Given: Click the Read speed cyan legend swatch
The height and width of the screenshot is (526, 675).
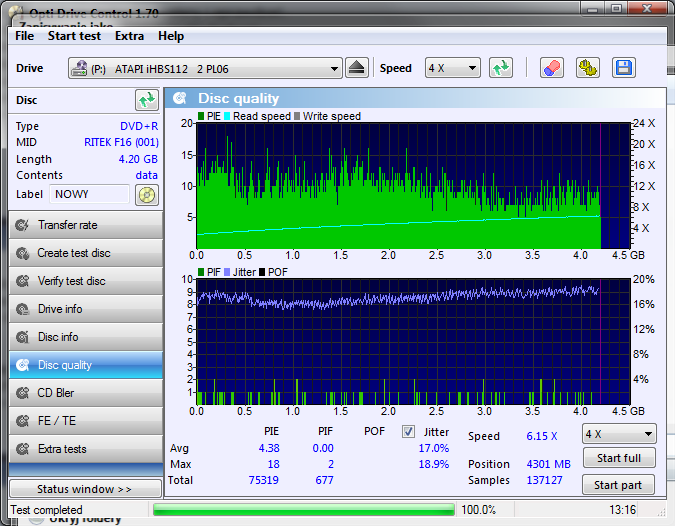Looking at the screenshot, I should click(x=227, y=116).
